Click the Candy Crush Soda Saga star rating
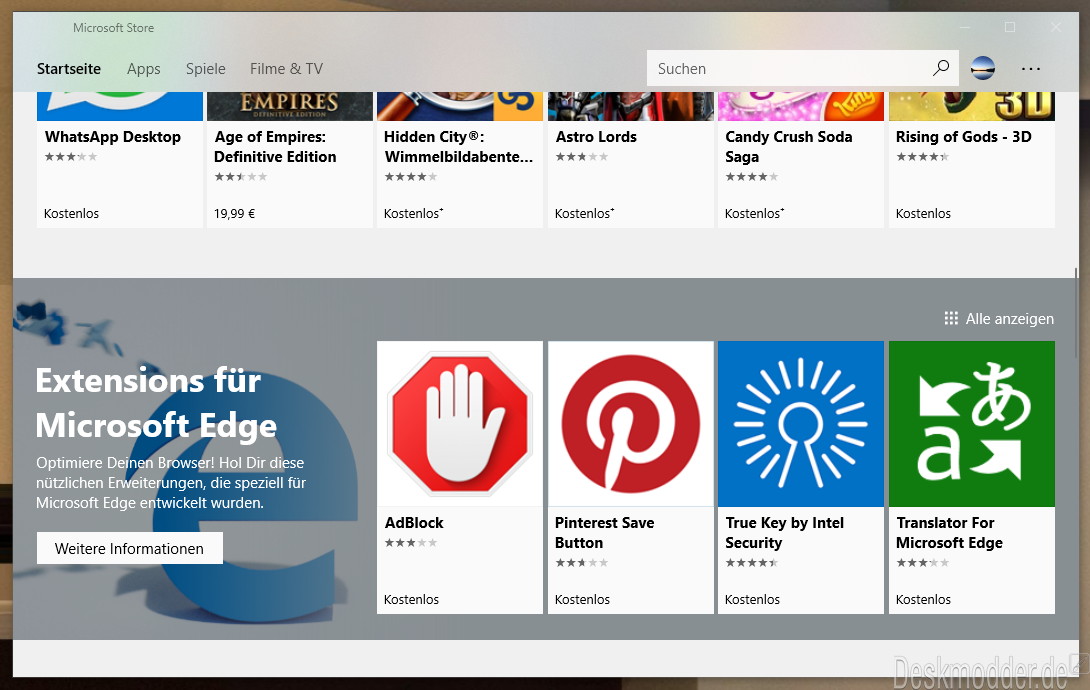Screen dimensions: 1090x690 [x=751, y=176]
